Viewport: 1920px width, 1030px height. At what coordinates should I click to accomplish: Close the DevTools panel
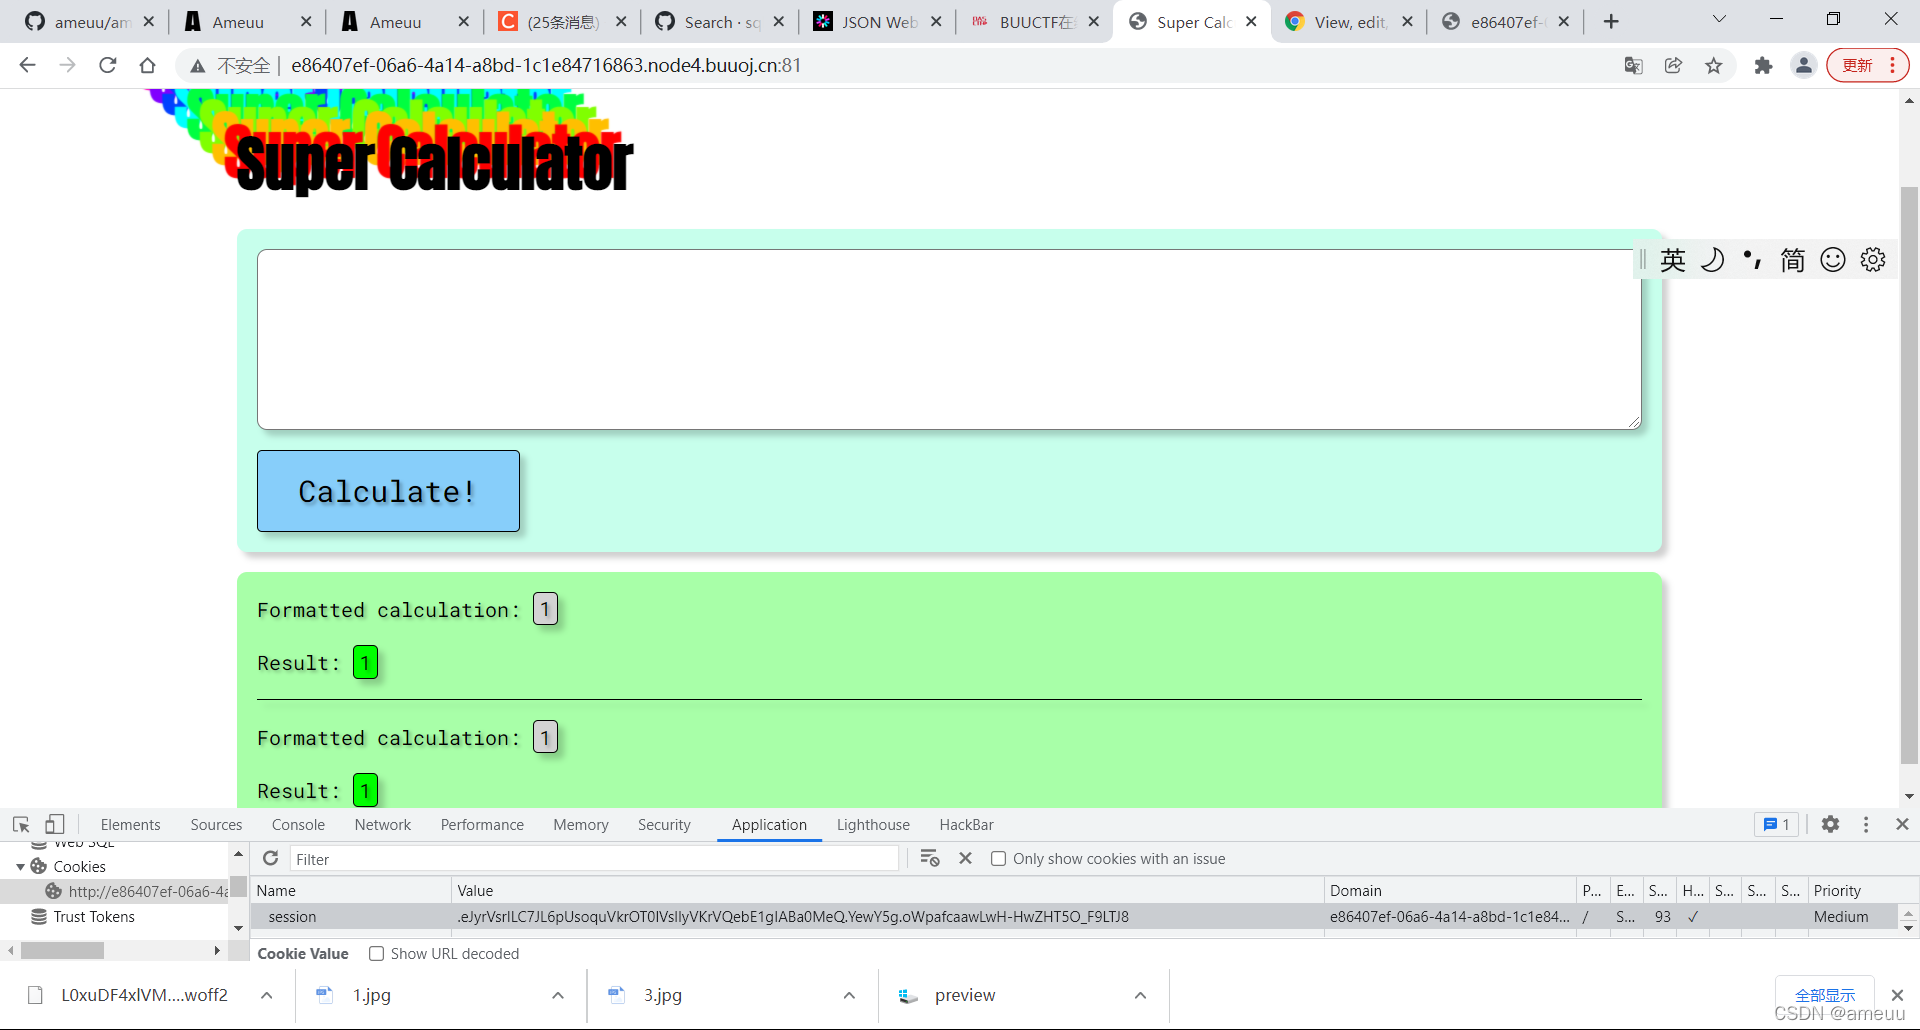[1902, 824]
